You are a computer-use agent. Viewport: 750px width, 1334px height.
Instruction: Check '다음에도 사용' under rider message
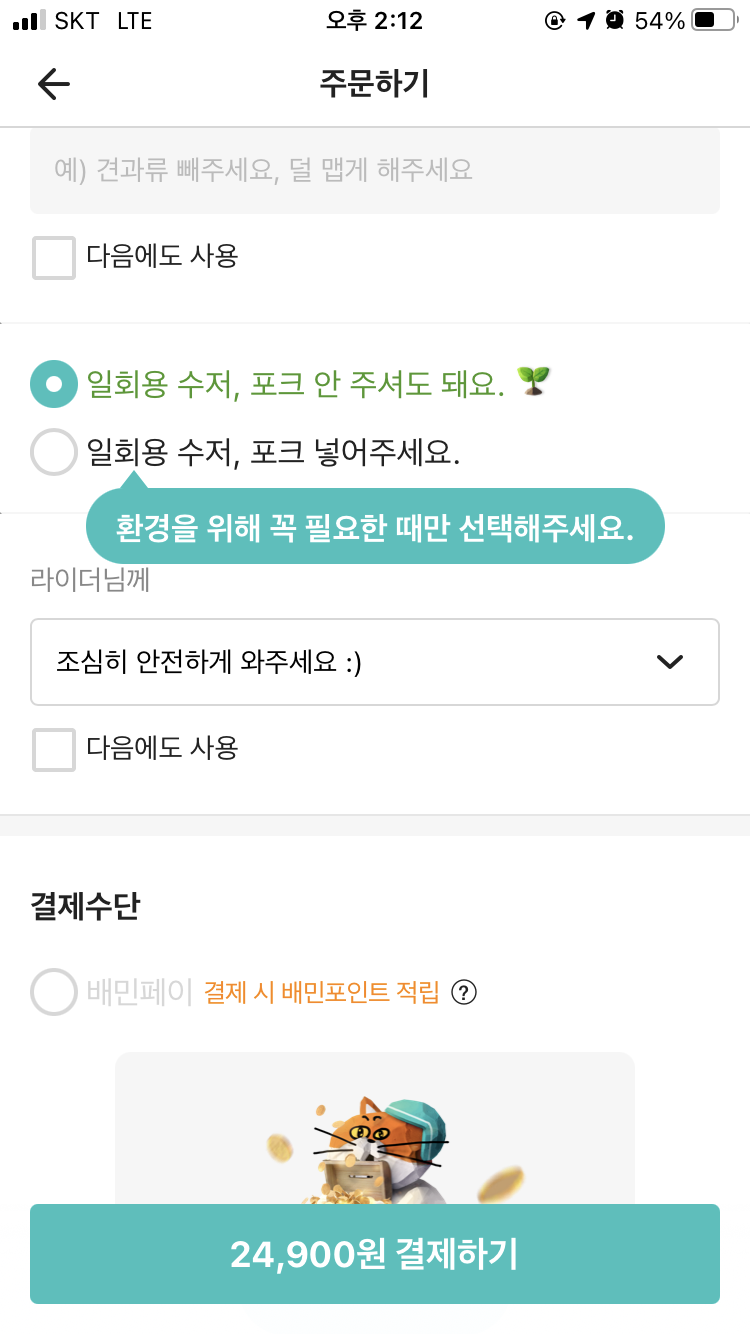coord(54,750)
